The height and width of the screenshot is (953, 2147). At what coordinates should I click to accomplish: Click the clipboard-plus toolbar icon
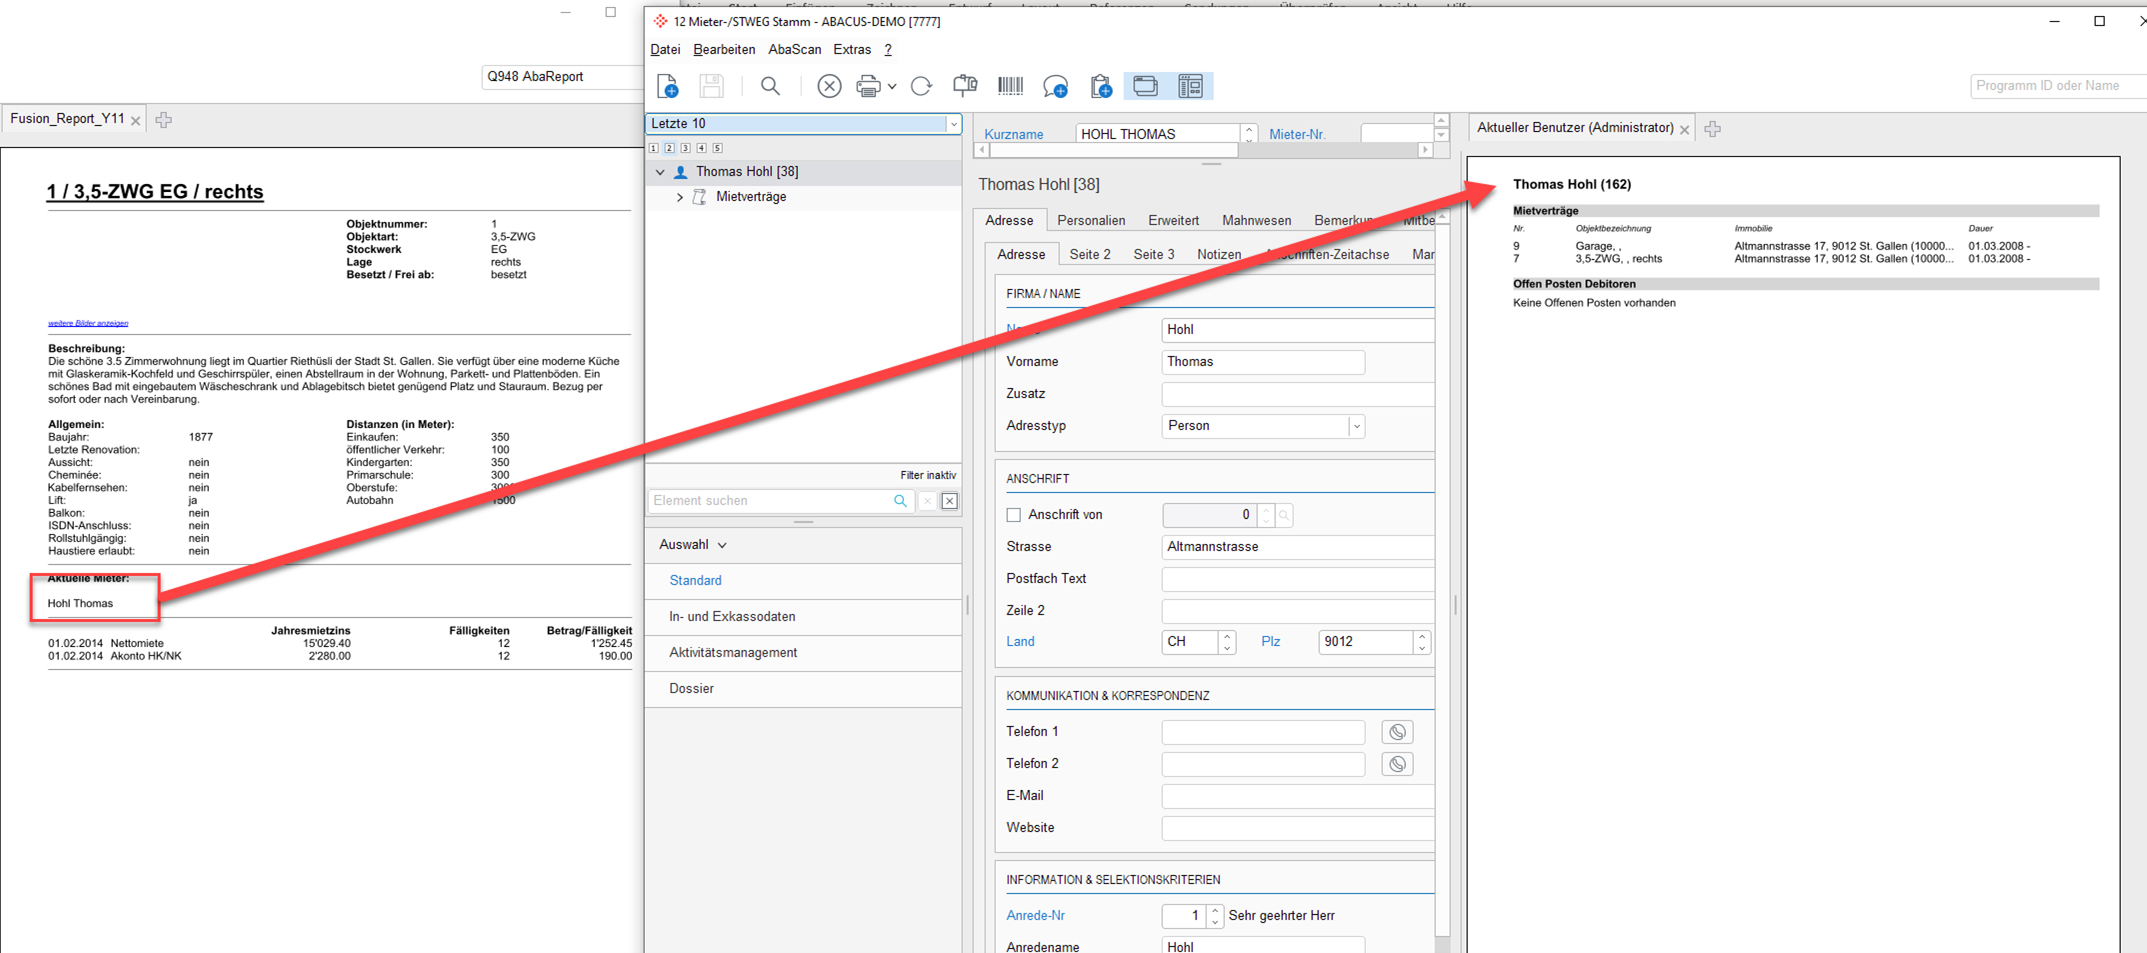(x=1100, y=86)
